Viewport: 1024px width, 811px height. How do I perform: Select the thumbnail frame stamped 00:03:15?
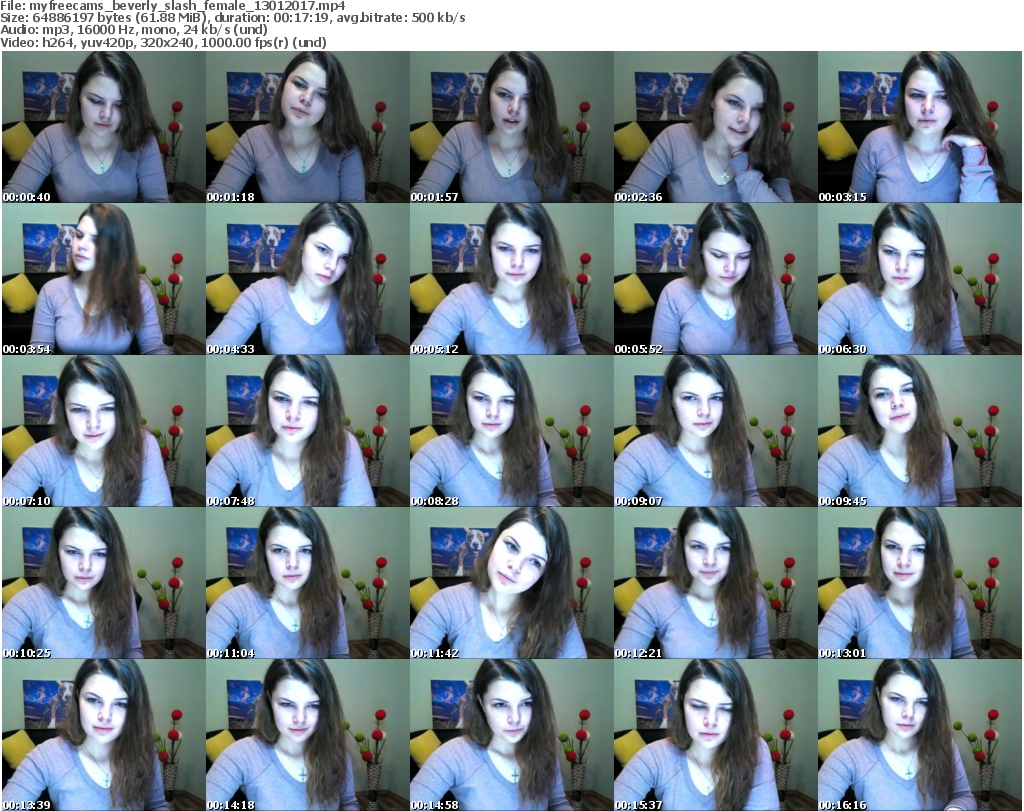click(x=920, y=127)
